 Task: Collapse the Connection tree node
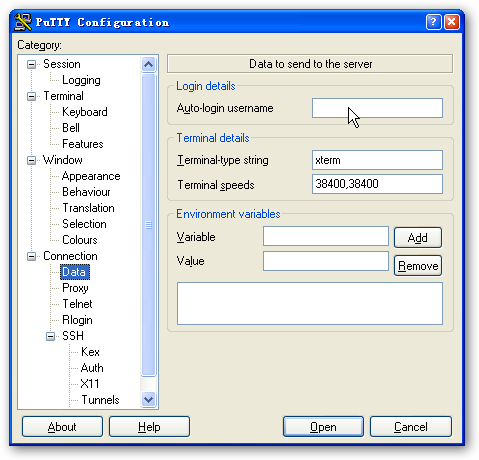click(31, 256)
